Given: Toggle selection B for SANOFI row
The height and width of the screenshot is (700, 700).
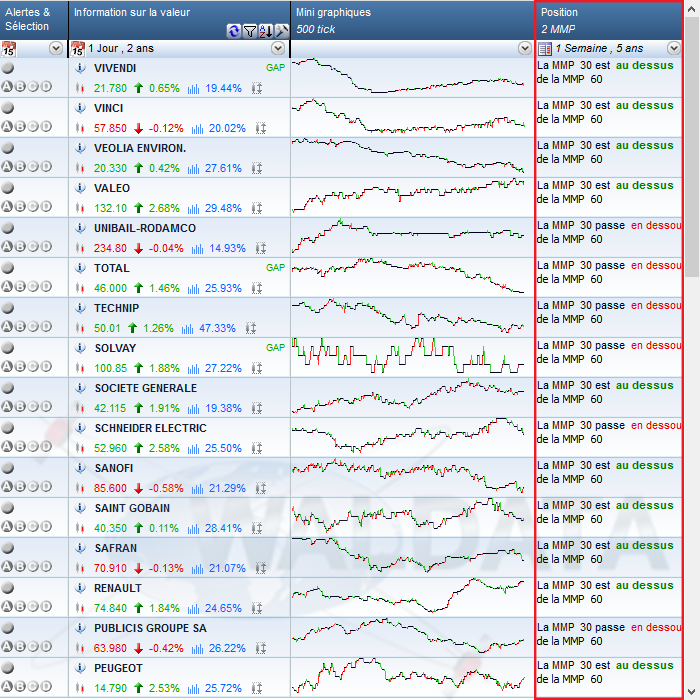Looking at the screenshot, I should click(x=20, y=486).
